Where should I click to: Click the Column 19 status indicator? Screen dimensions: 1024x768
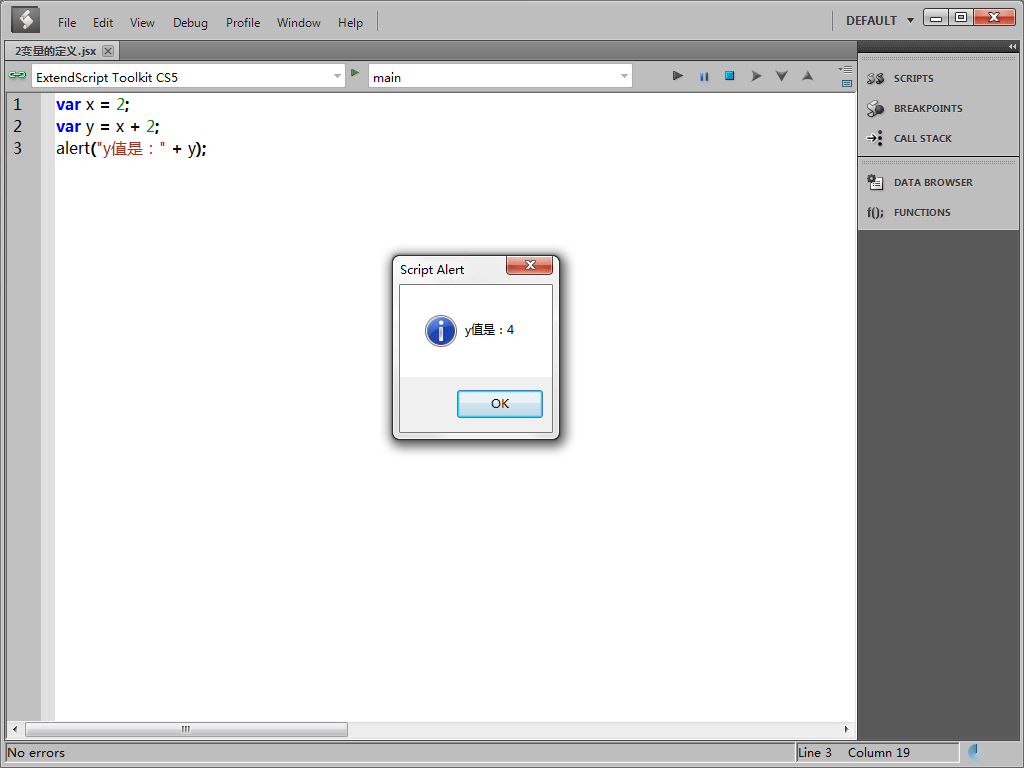pyautogui.click(x=878, y=752)
